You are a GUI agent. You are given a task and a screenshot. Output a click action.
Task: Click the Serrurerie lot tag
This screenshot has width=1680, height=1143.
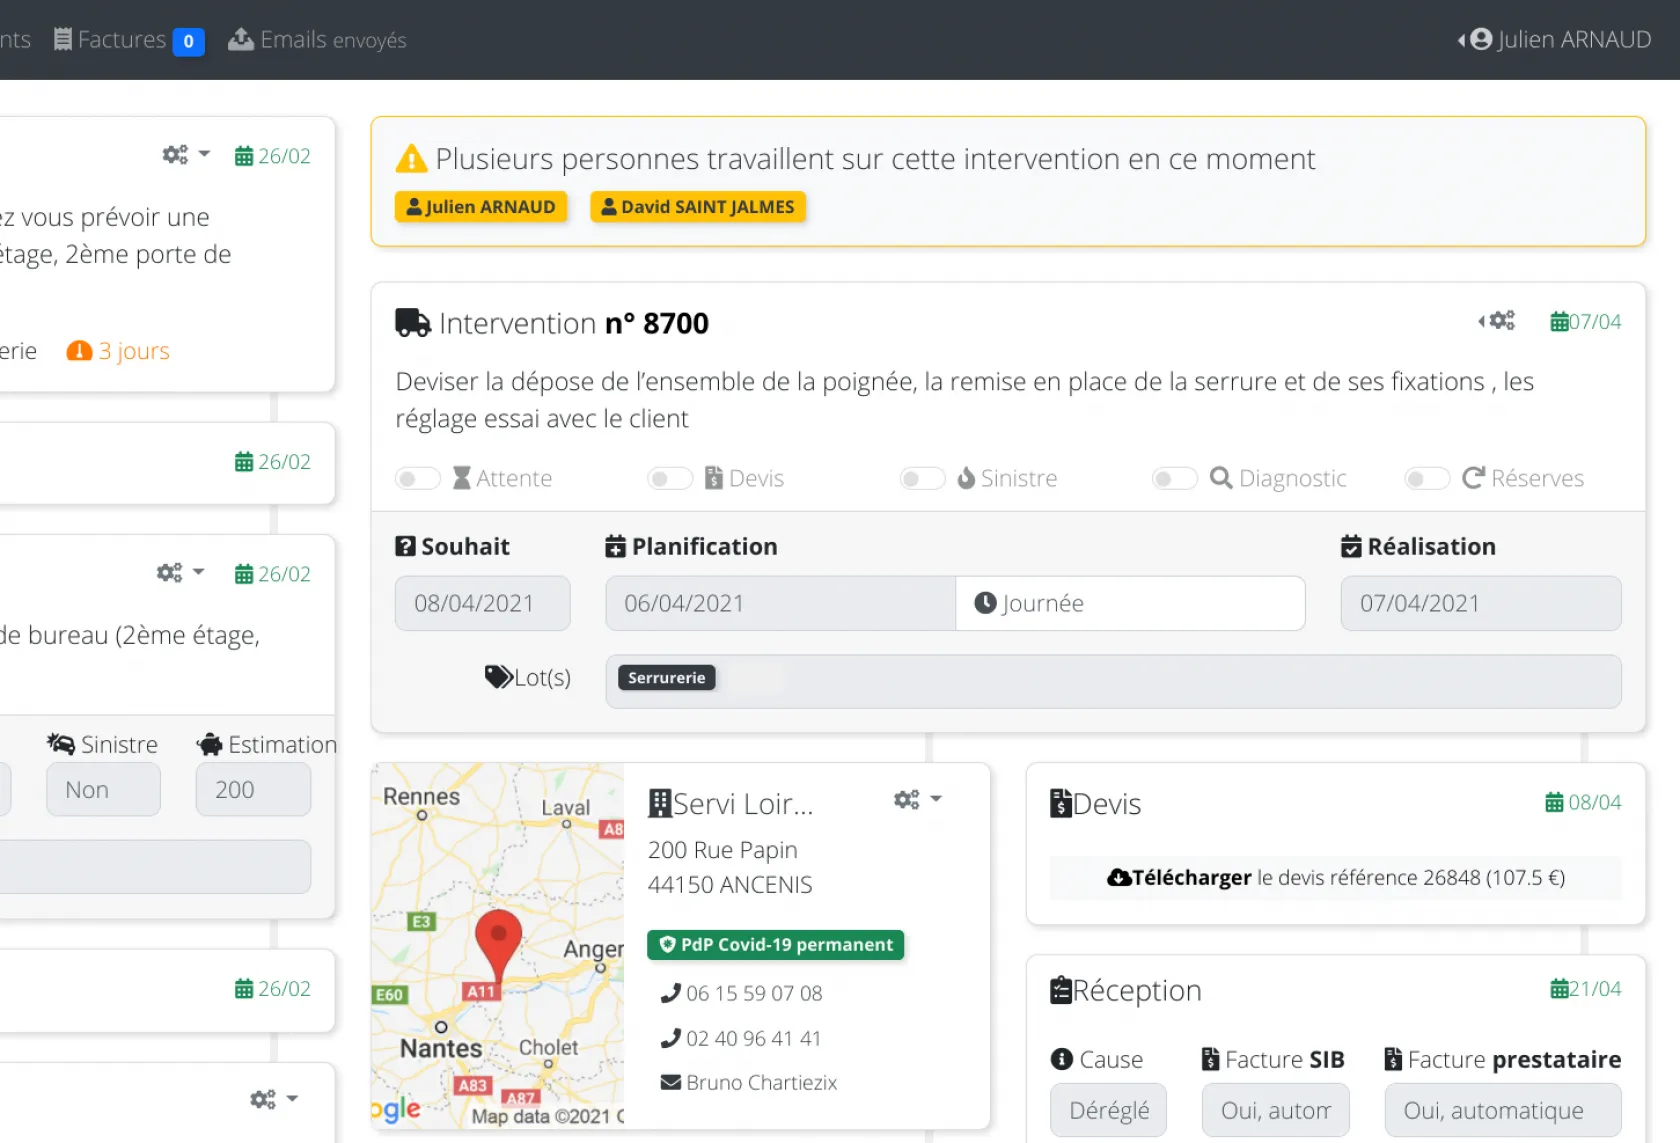[x=666, y=678]
